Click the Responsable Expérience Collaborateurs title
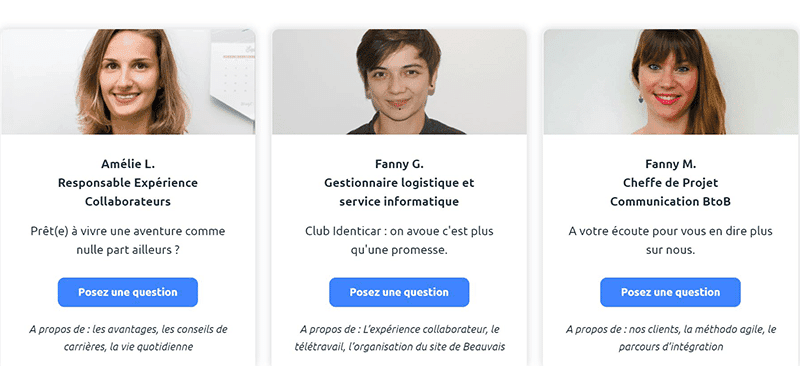The image size is (800, 383). (128, 192)
